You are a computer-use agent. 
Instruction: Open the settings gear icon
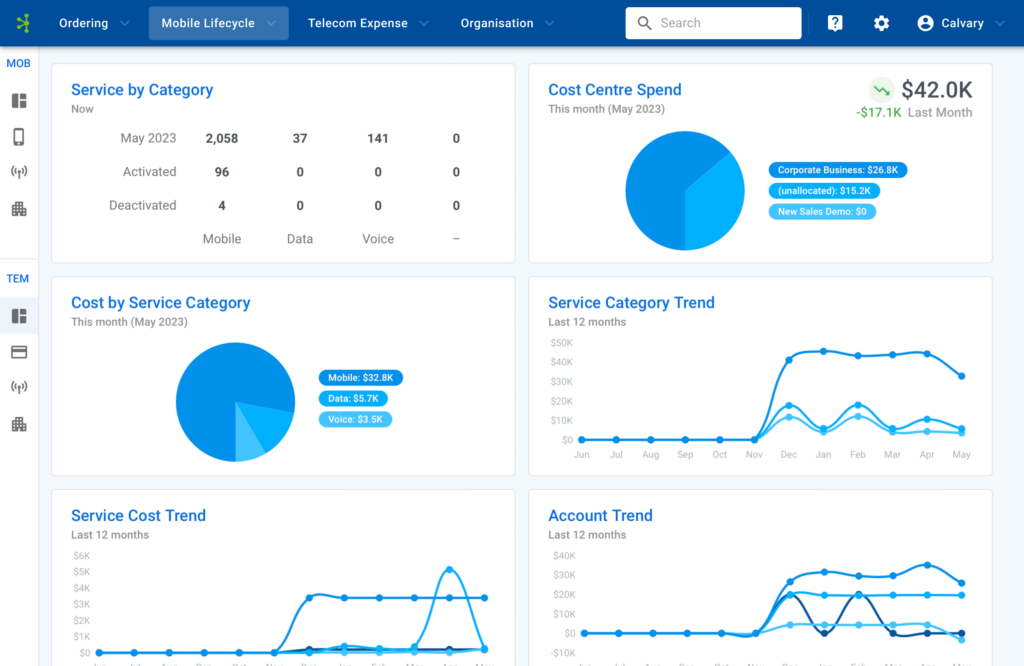[881, 22]
